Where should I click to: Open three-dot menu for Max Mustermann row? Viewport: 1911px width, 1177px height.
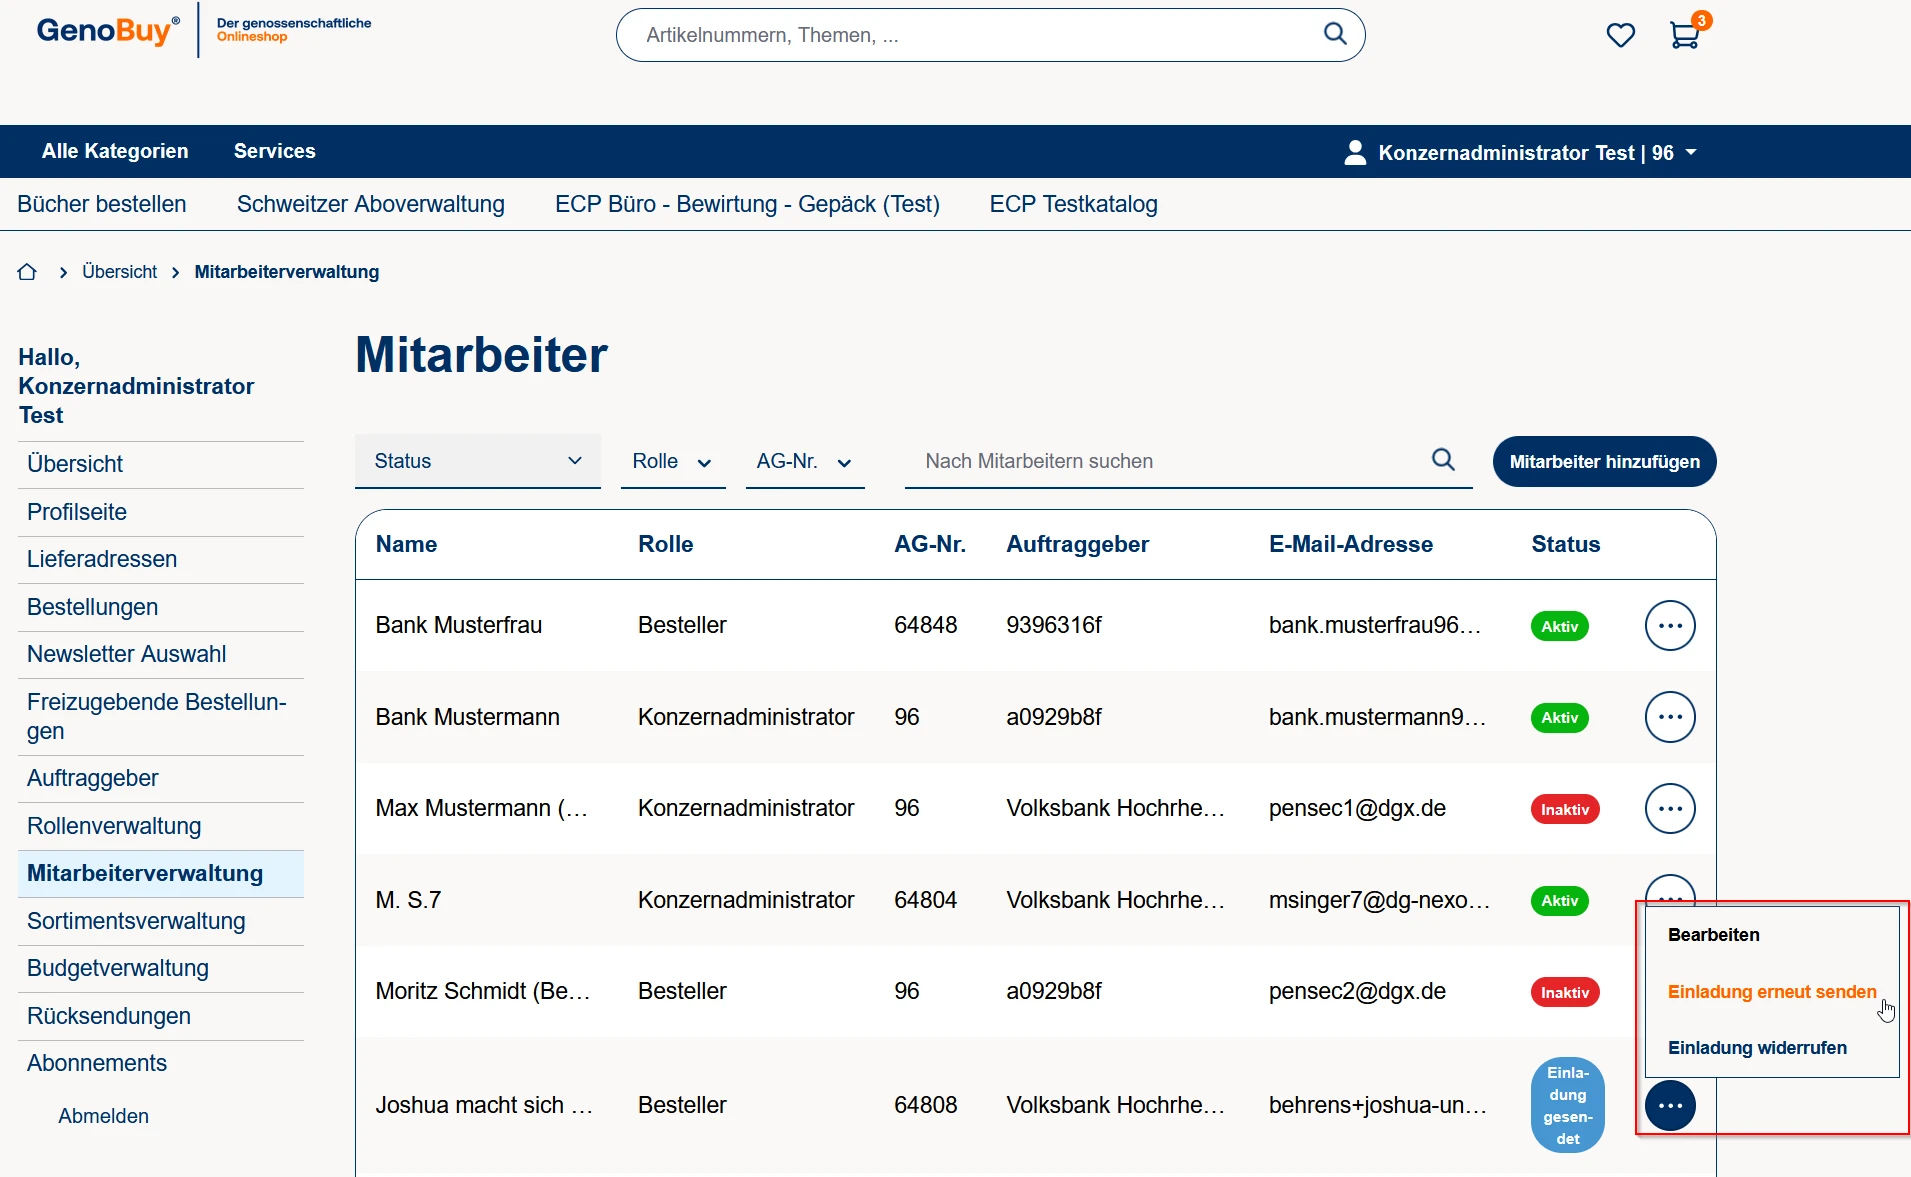[x=1670, y=808]
